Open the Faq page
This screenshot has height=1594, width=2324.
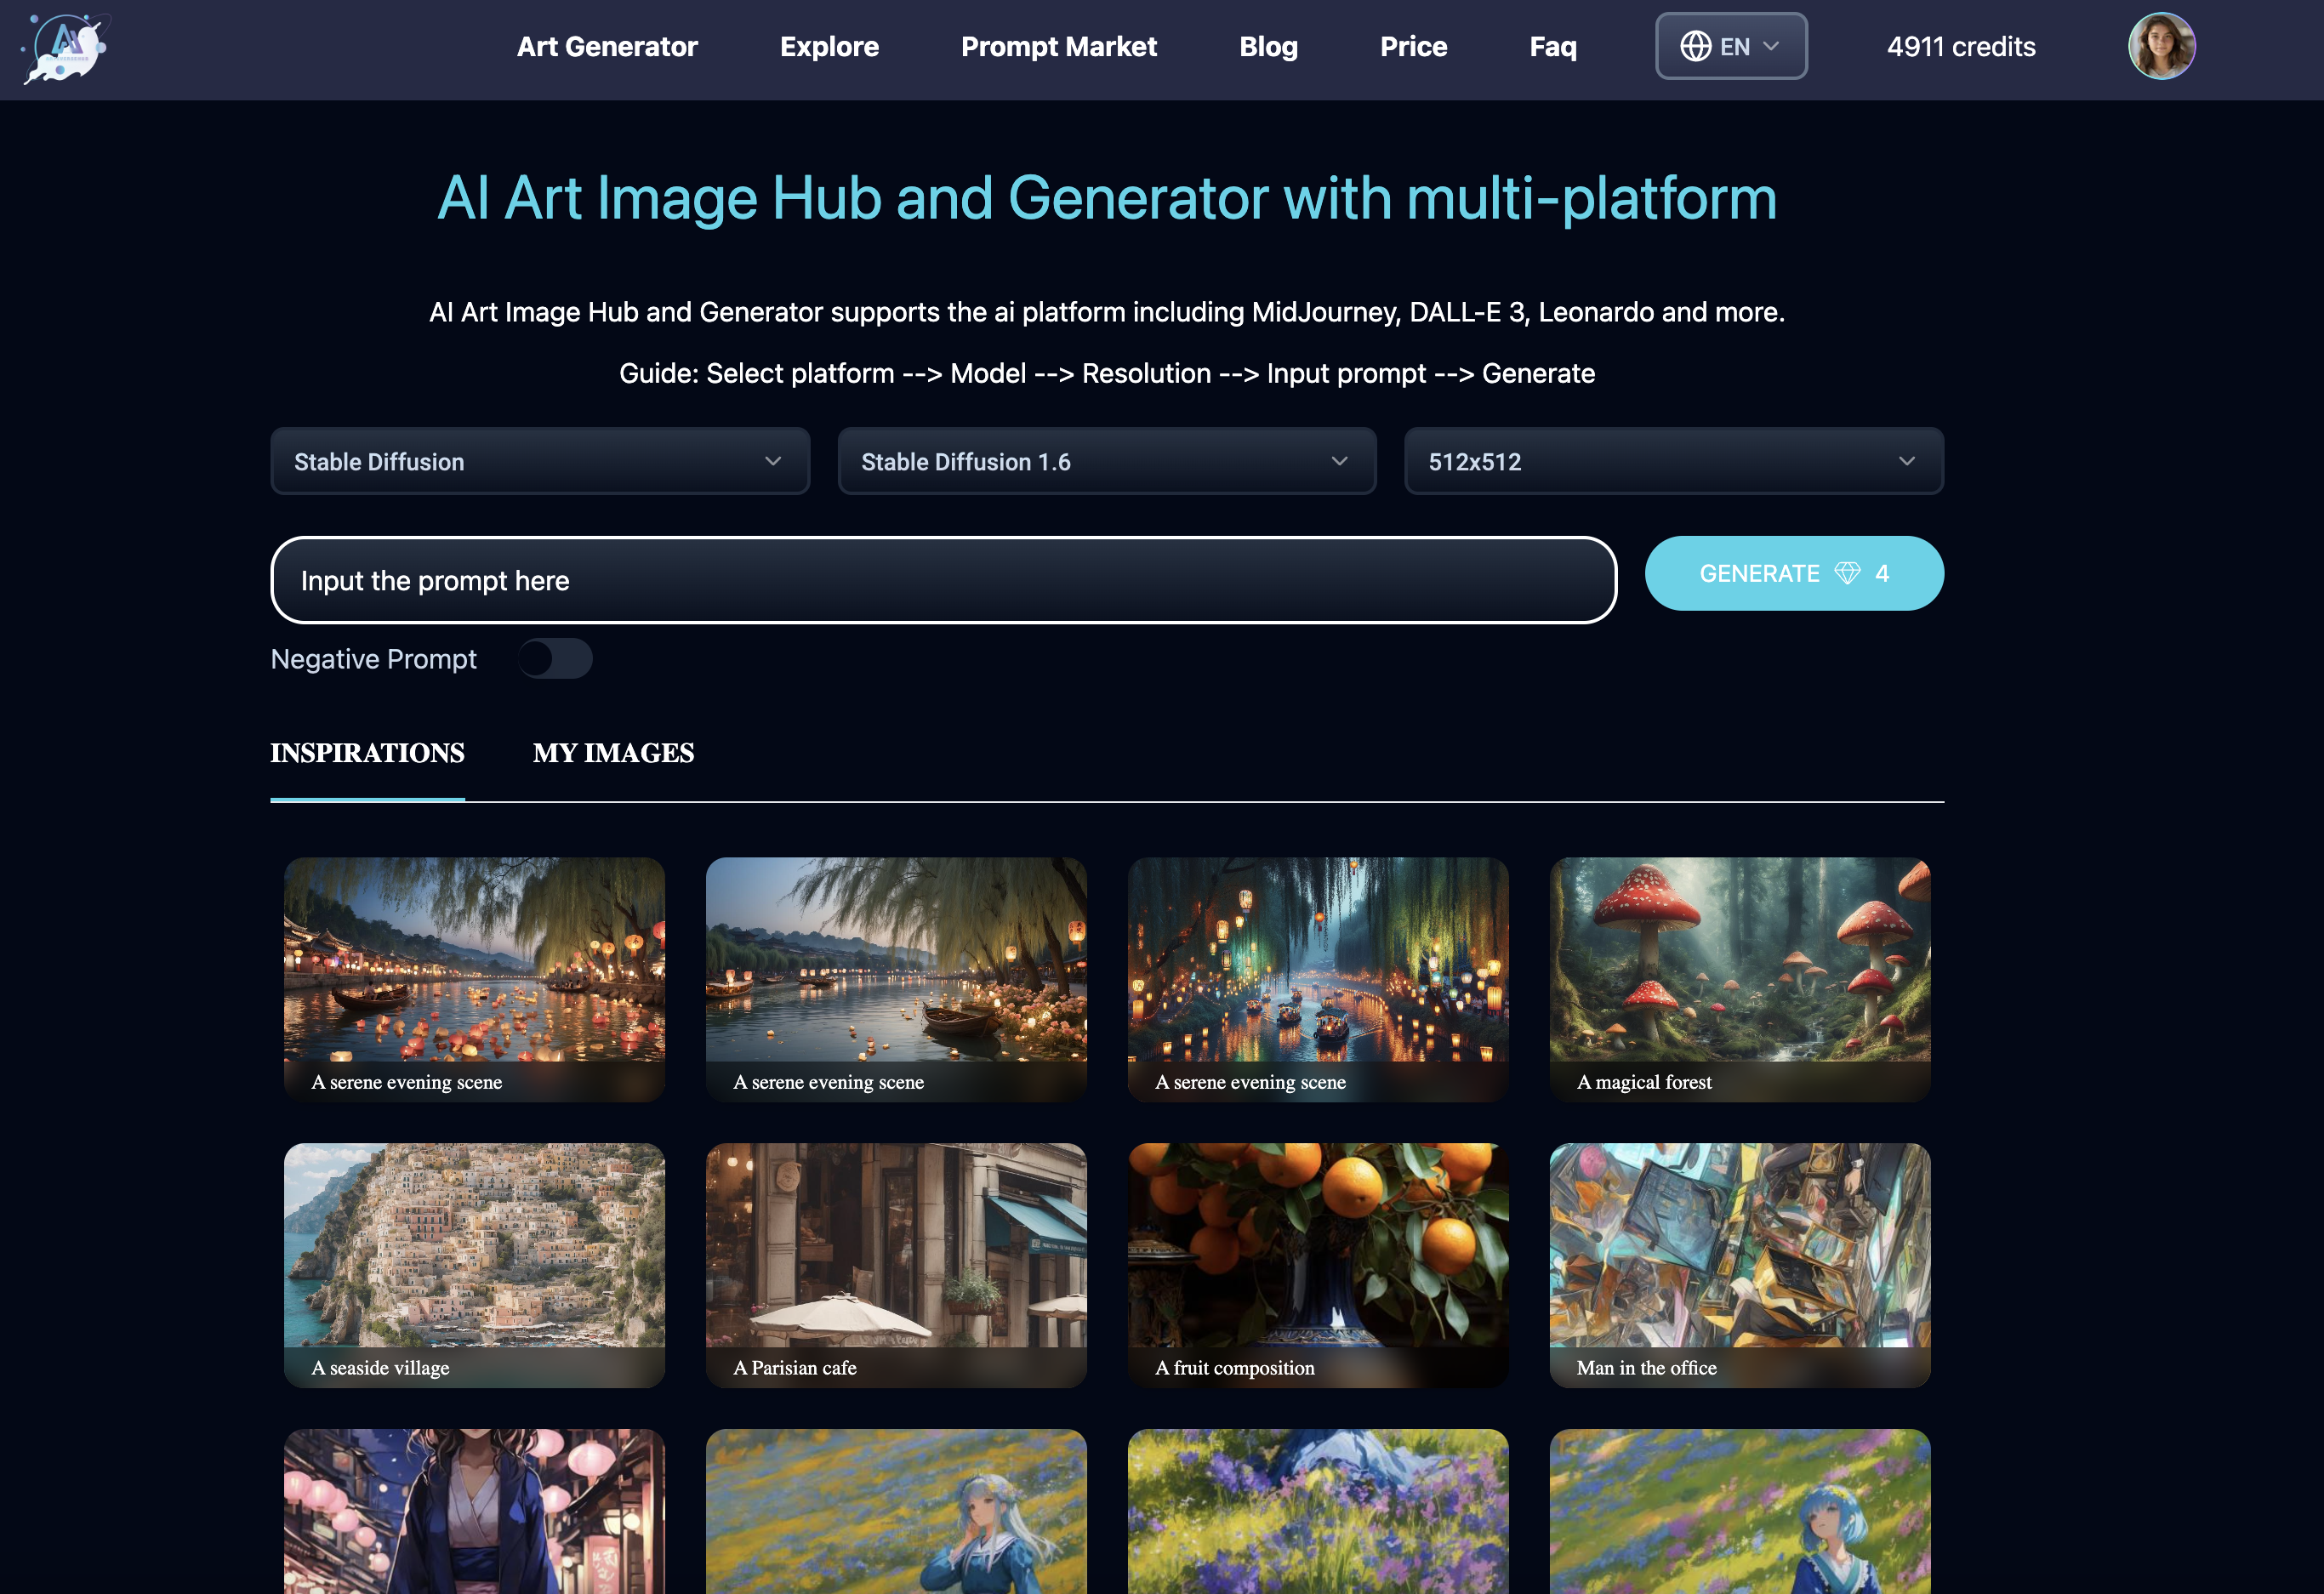(x=1552, y=47)
